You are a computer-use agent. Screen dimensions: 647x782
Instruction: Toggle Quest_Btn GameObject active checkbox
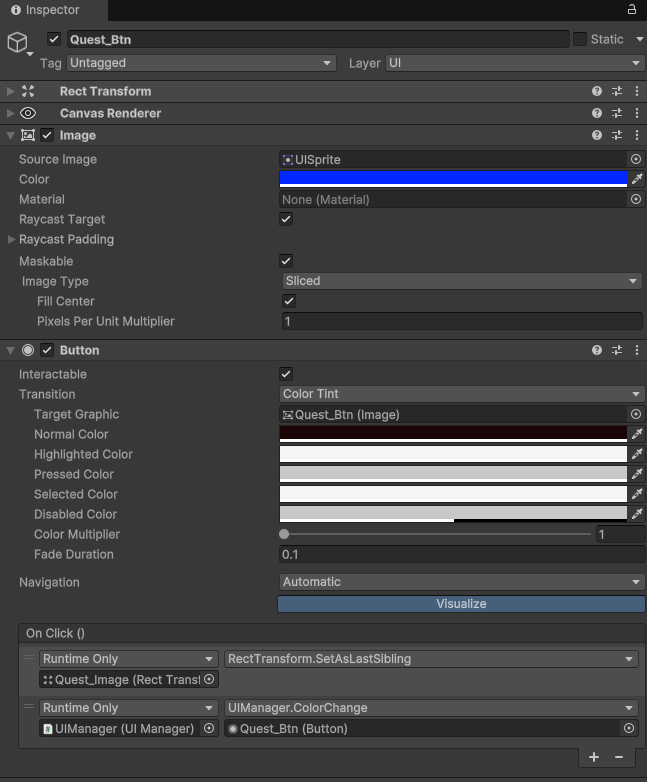pos(54,39)
